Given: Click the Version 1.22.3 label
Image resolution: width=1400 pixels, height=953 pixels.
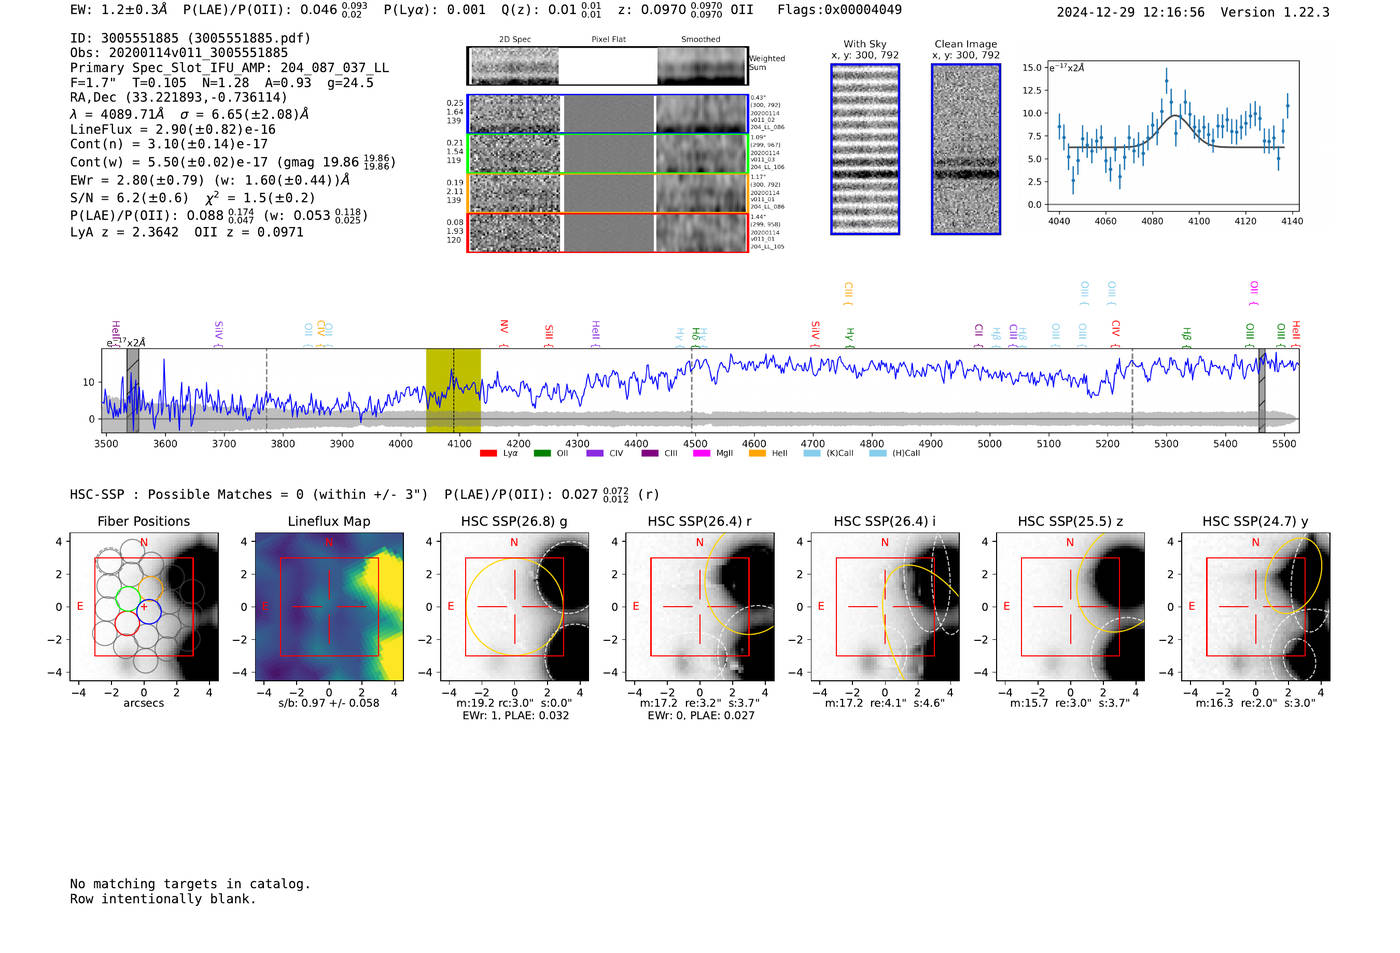Looking at the screenshot, I should 1275,12.
